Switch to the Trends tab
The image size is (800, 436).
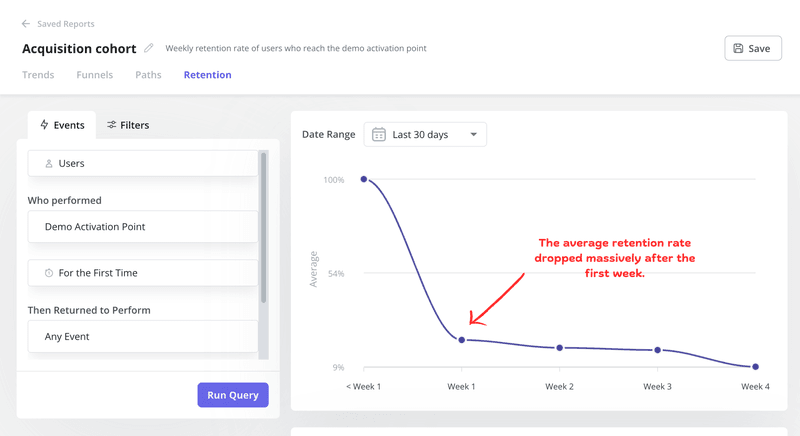(x=38, y=75)
